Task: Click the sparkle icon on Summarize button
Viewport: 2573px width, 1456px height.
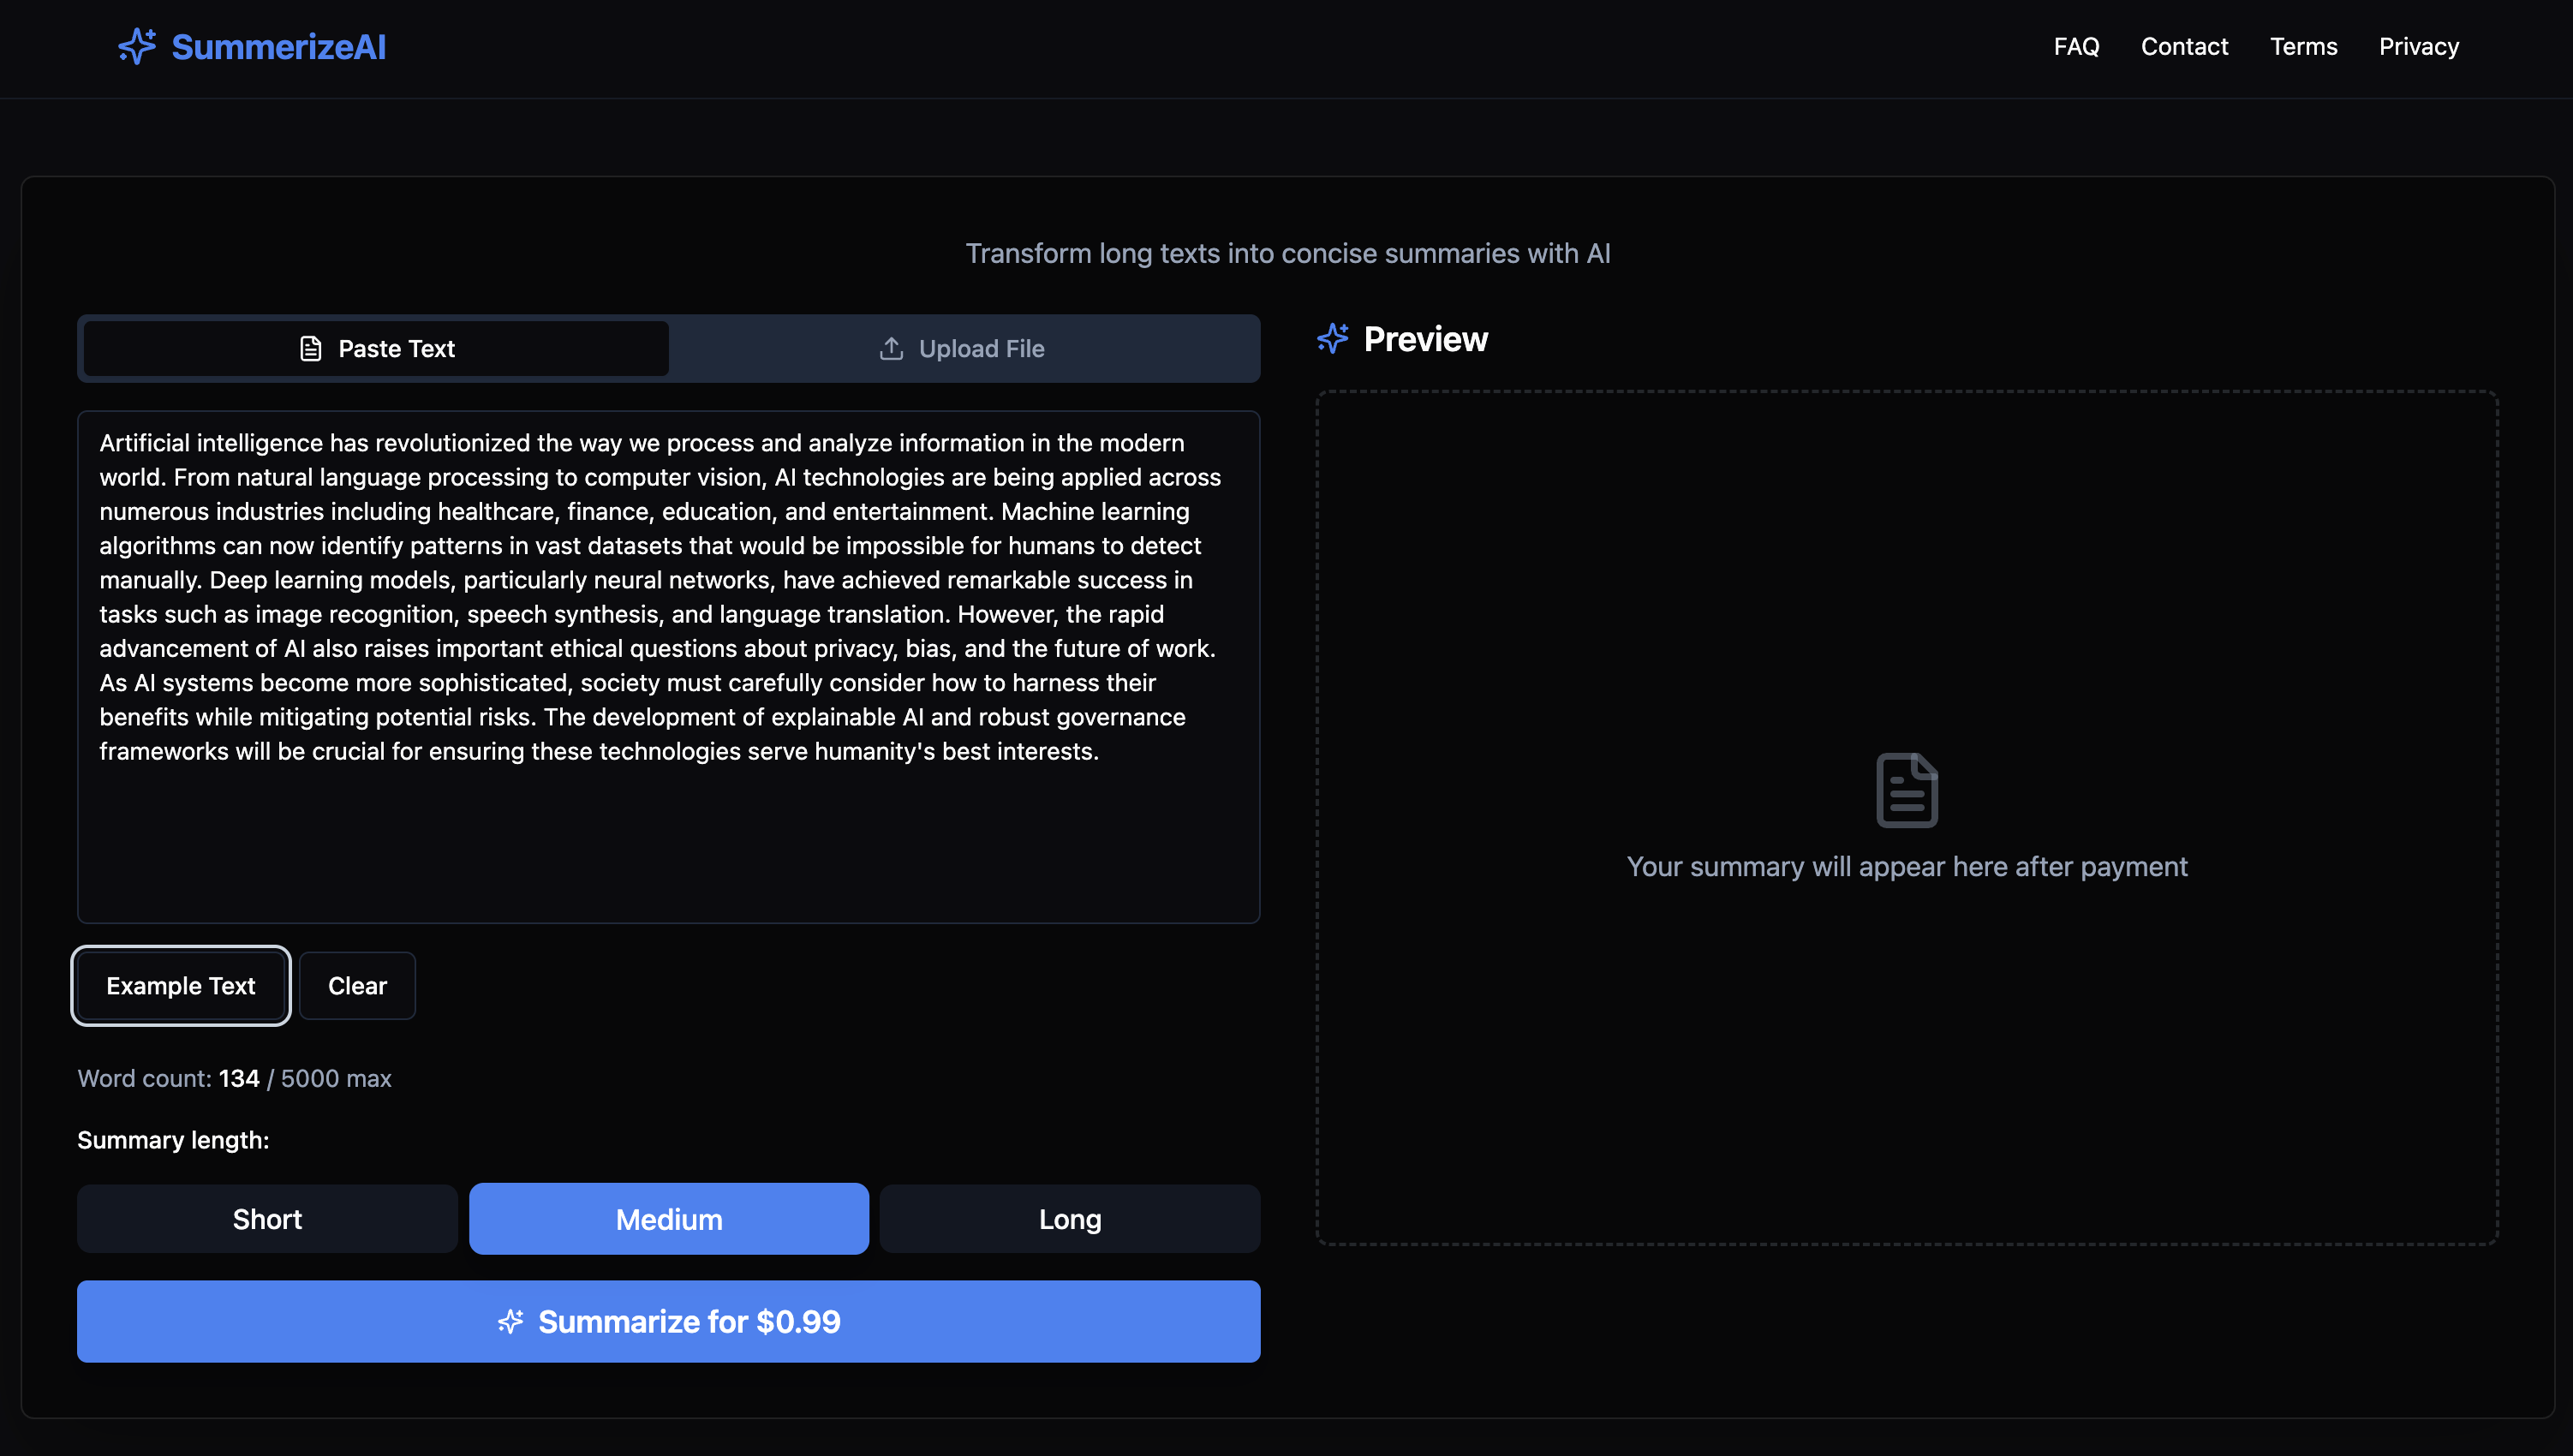Action: 511,1322
